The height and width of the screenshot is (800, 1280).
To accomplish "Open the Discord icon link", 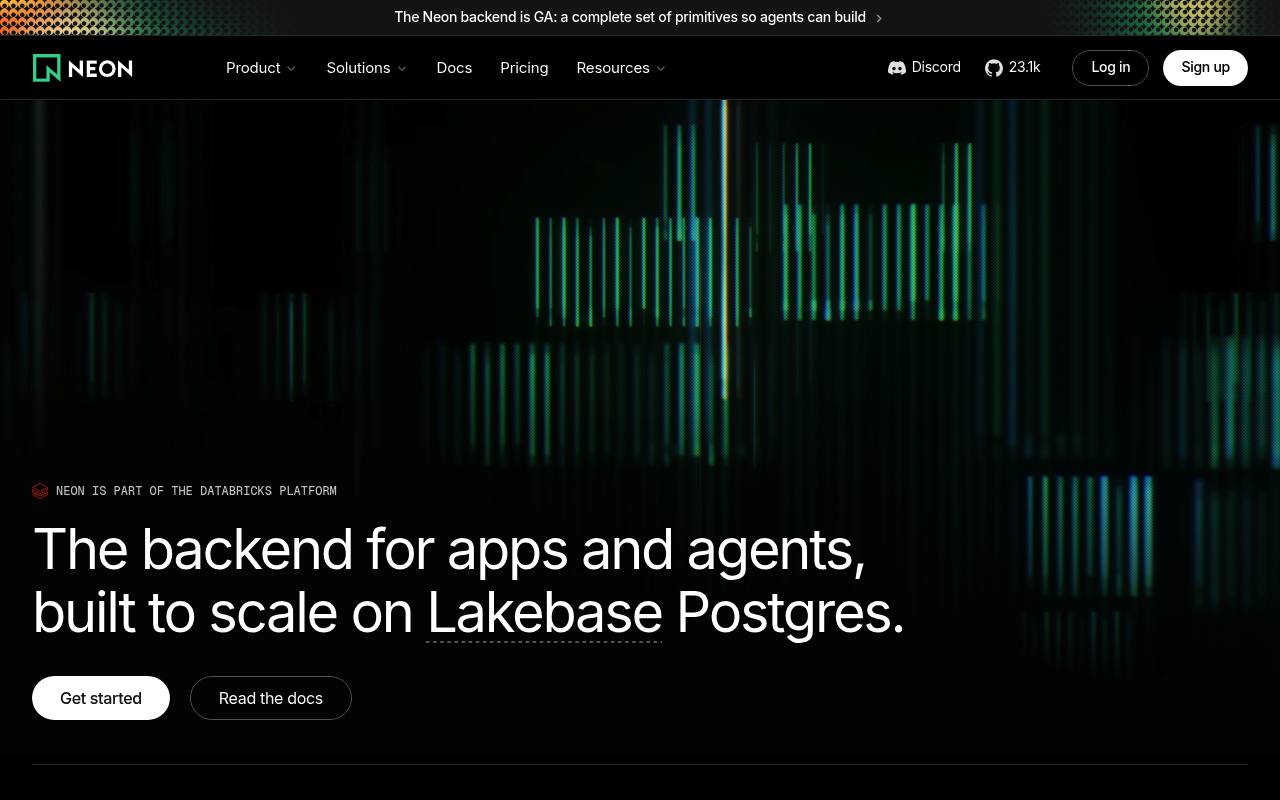I will [x=897, y=68].
